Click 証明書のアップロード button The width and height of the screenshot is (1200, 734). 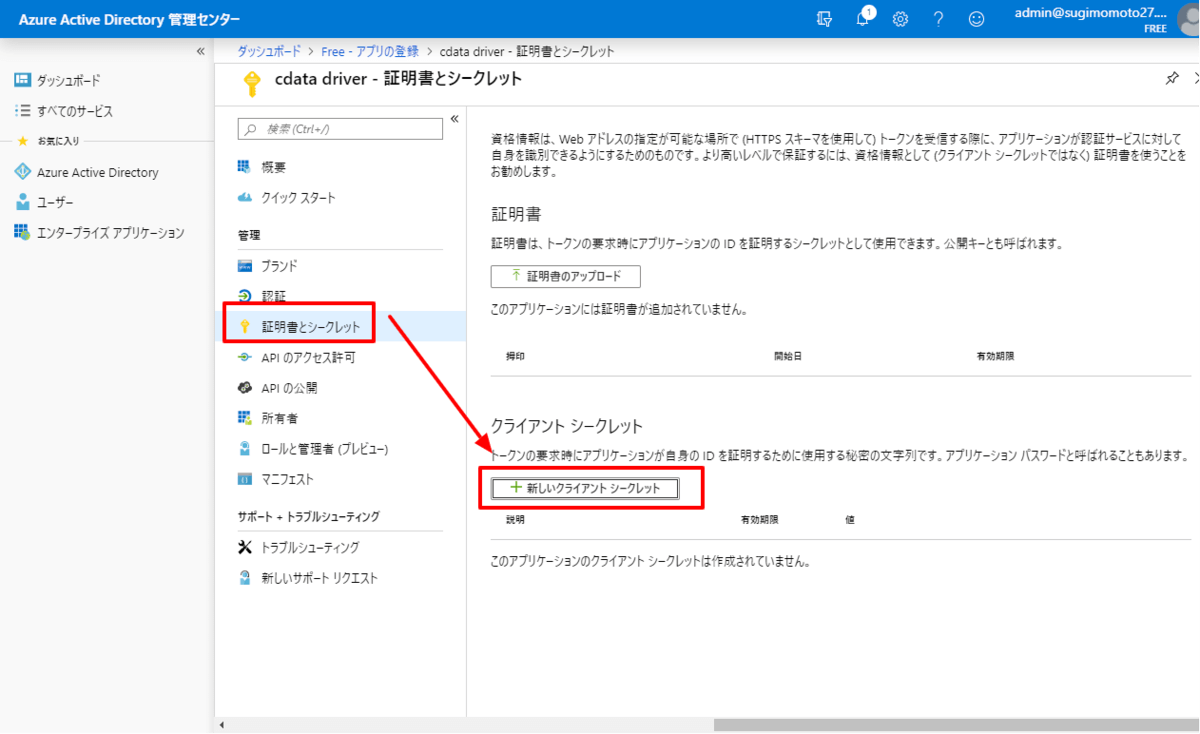(565, 276)
